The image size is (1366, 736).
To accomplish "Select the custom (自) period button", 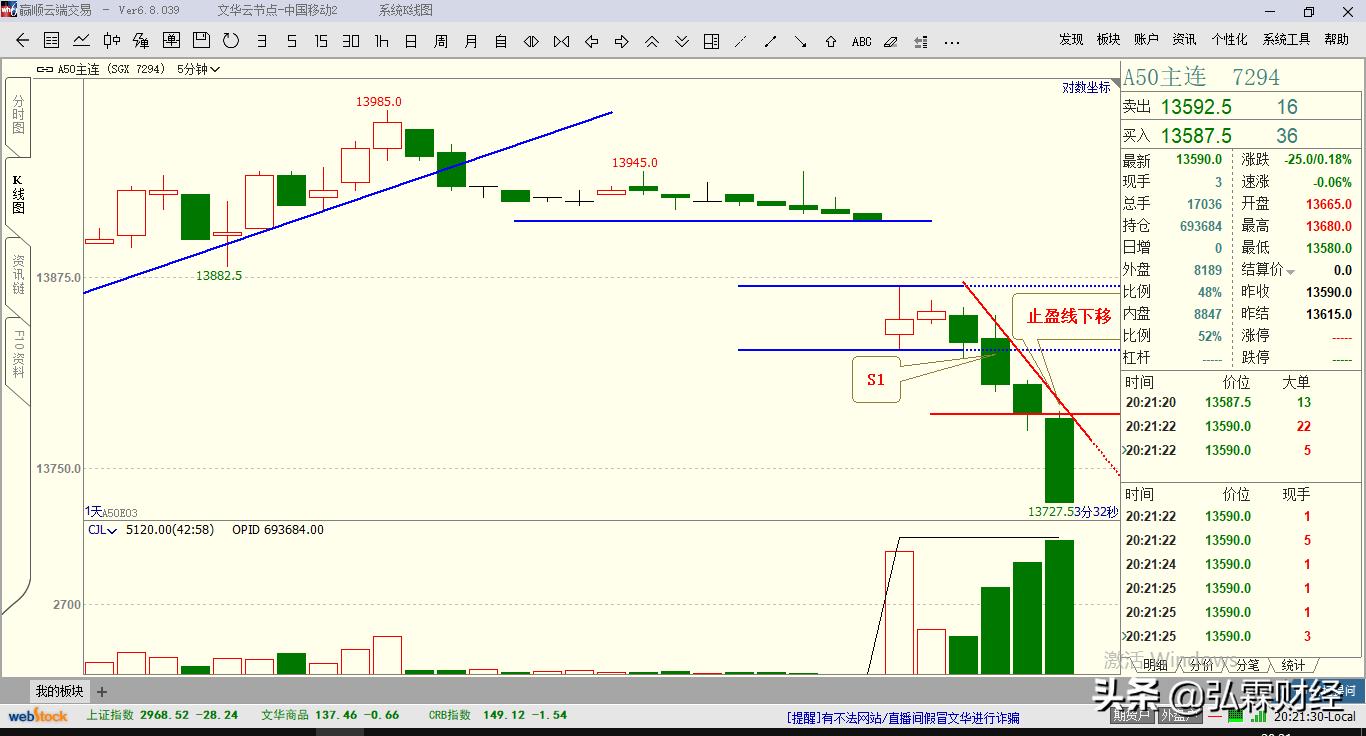I will coord(501,41).
